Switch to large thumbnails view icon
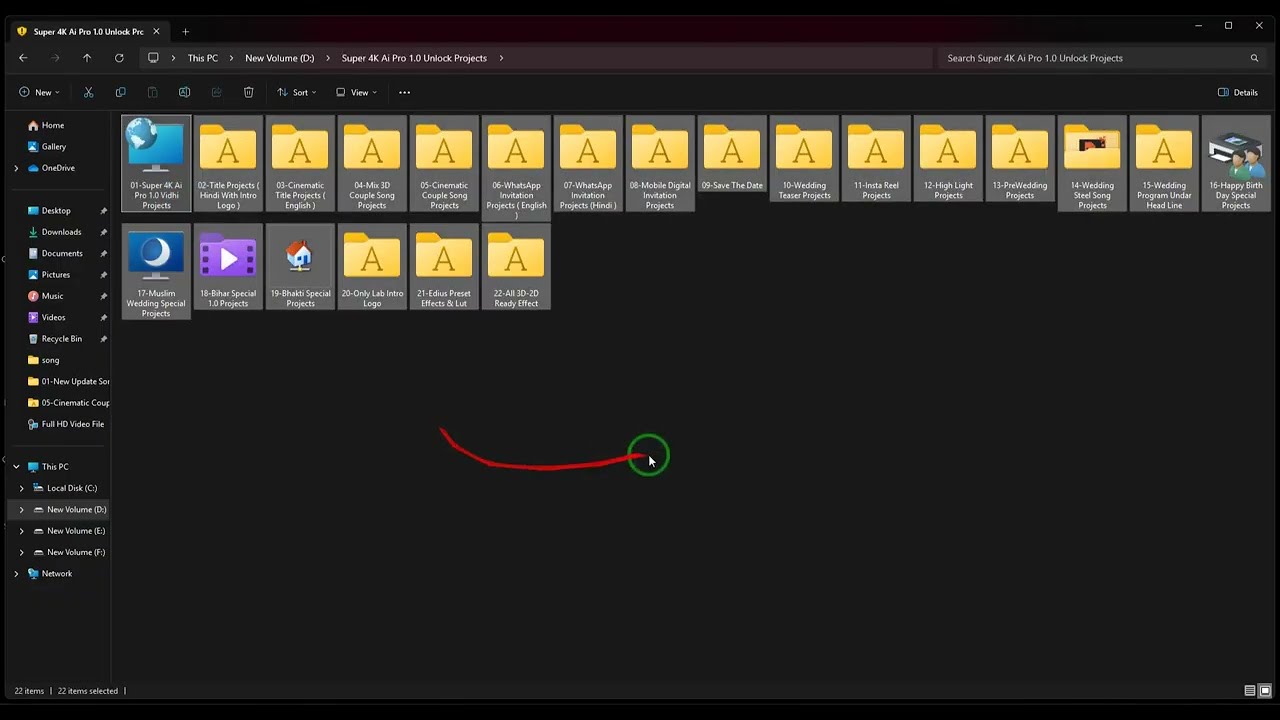1280x720 pixels. click(x=1265, y=691)
